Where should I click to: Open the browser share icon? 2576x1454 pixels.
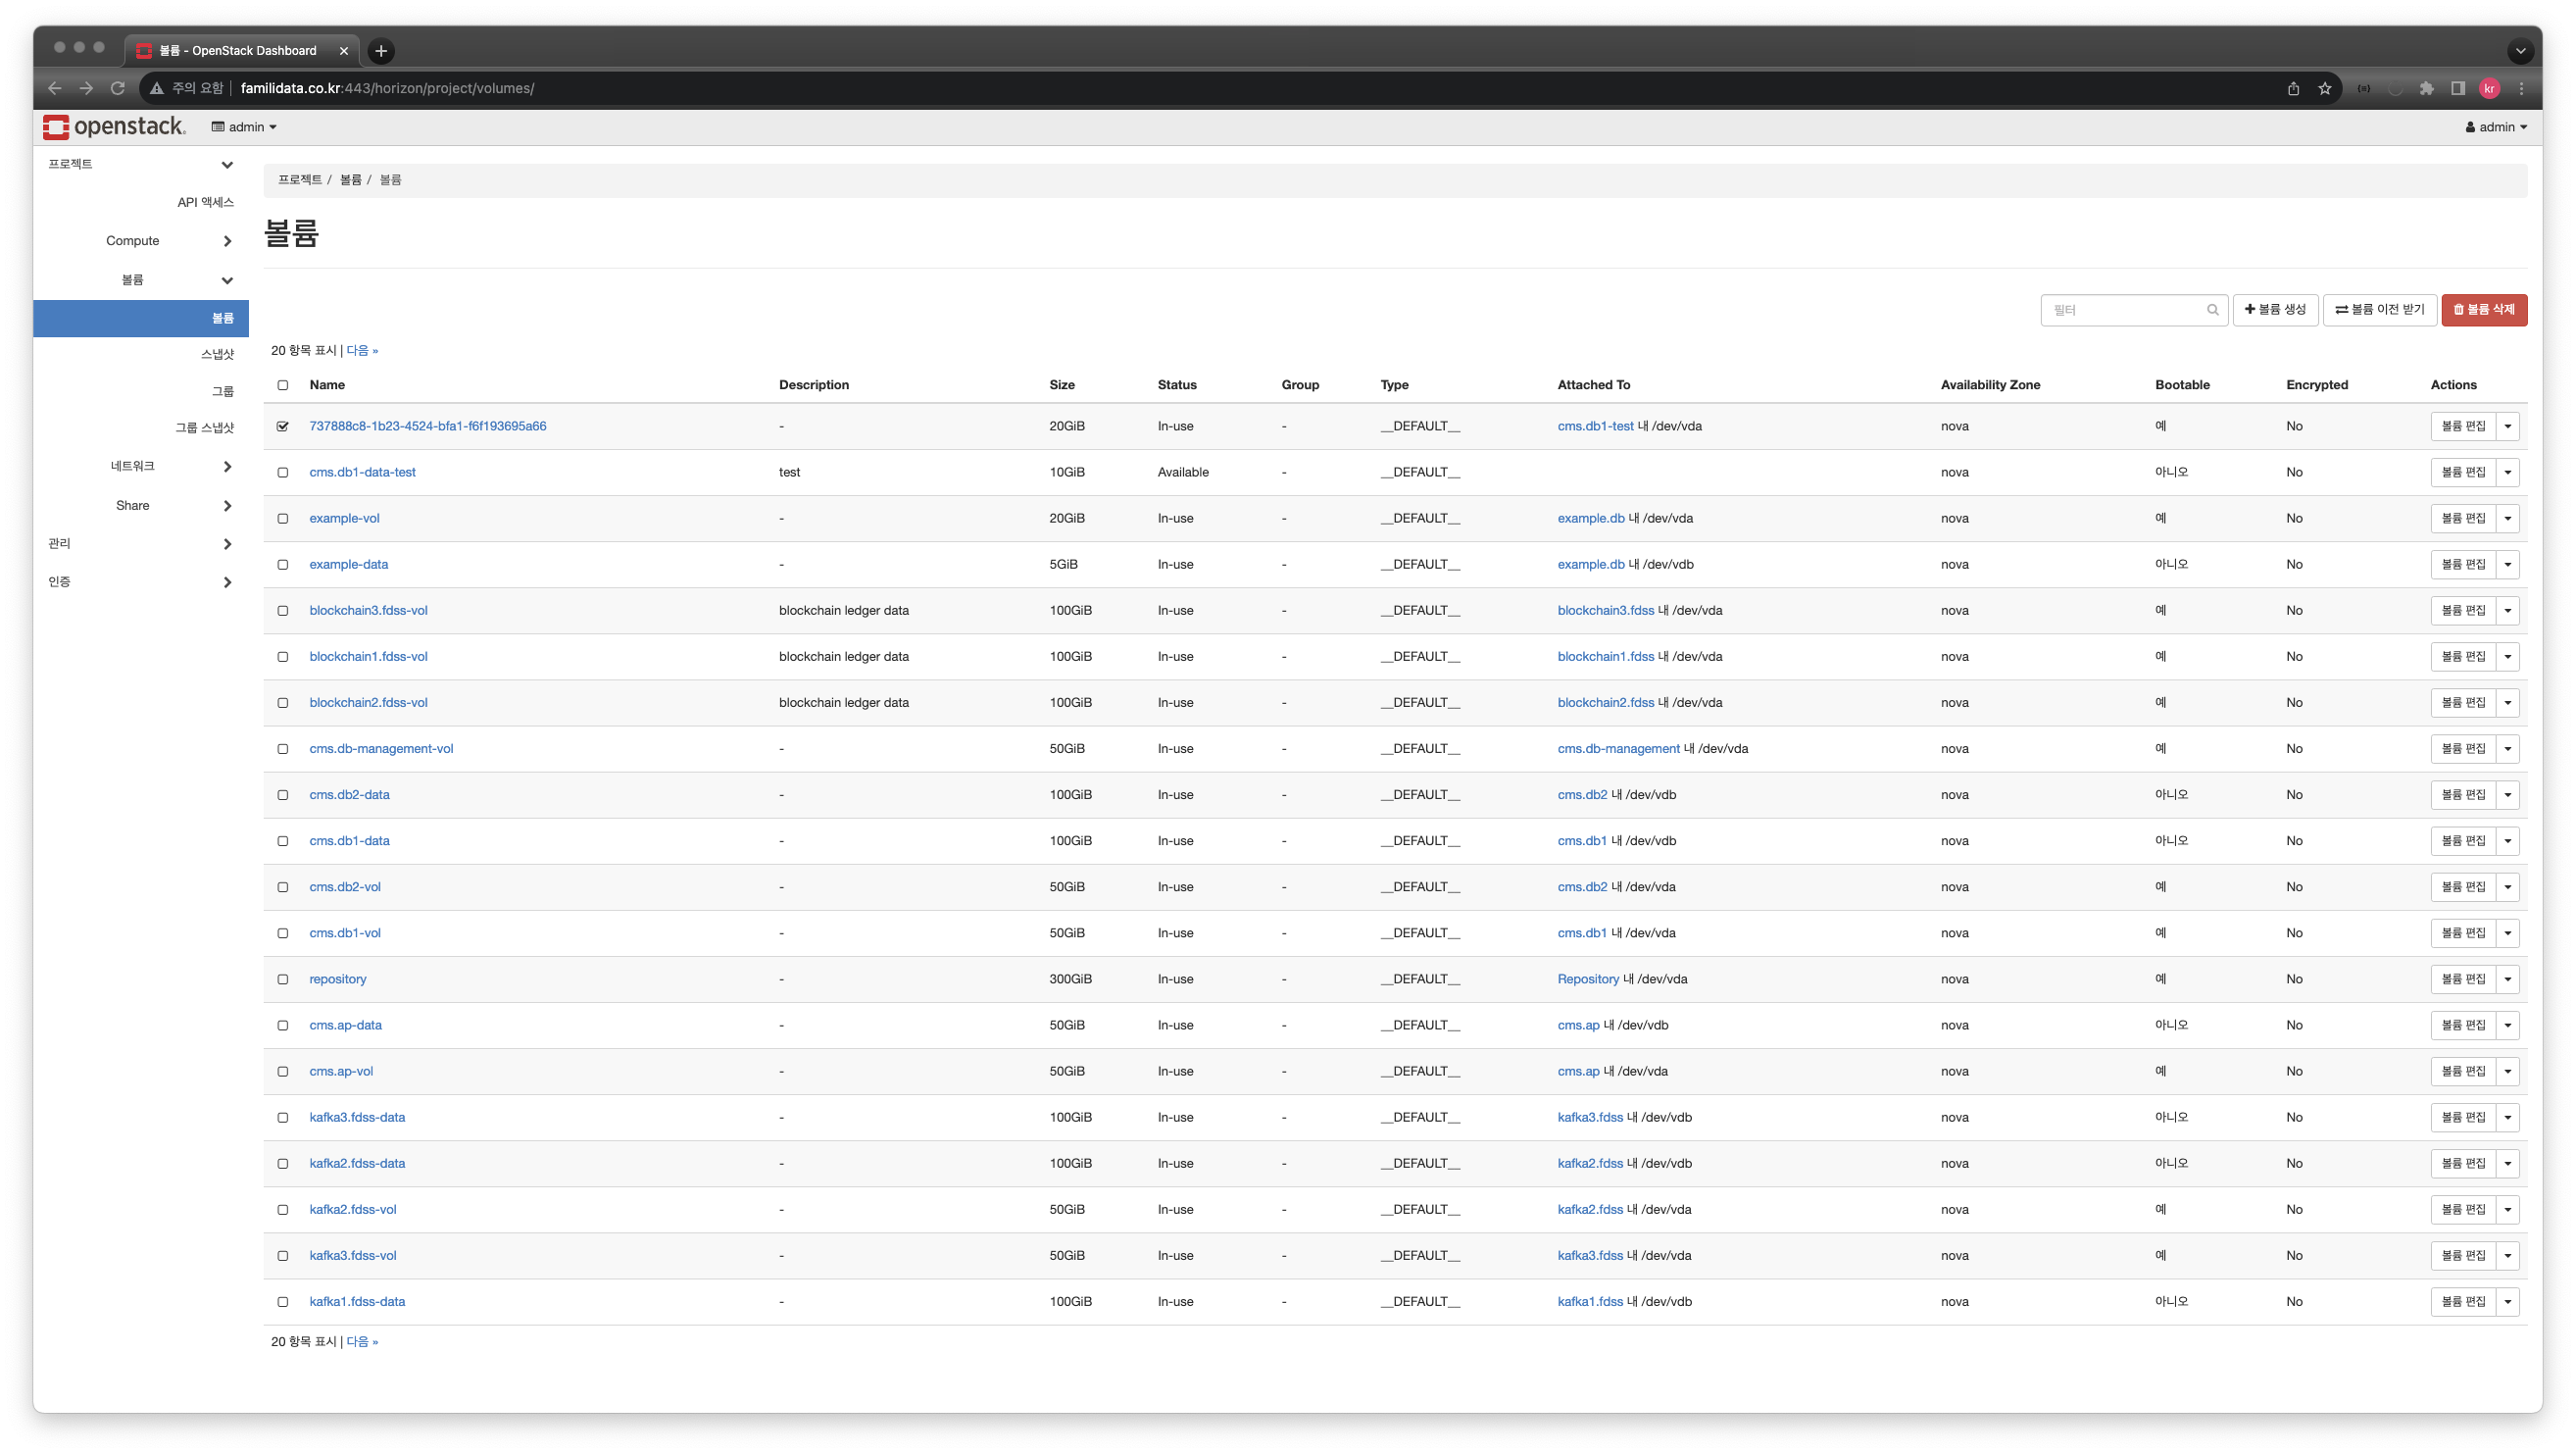[x=2293, y=88]
